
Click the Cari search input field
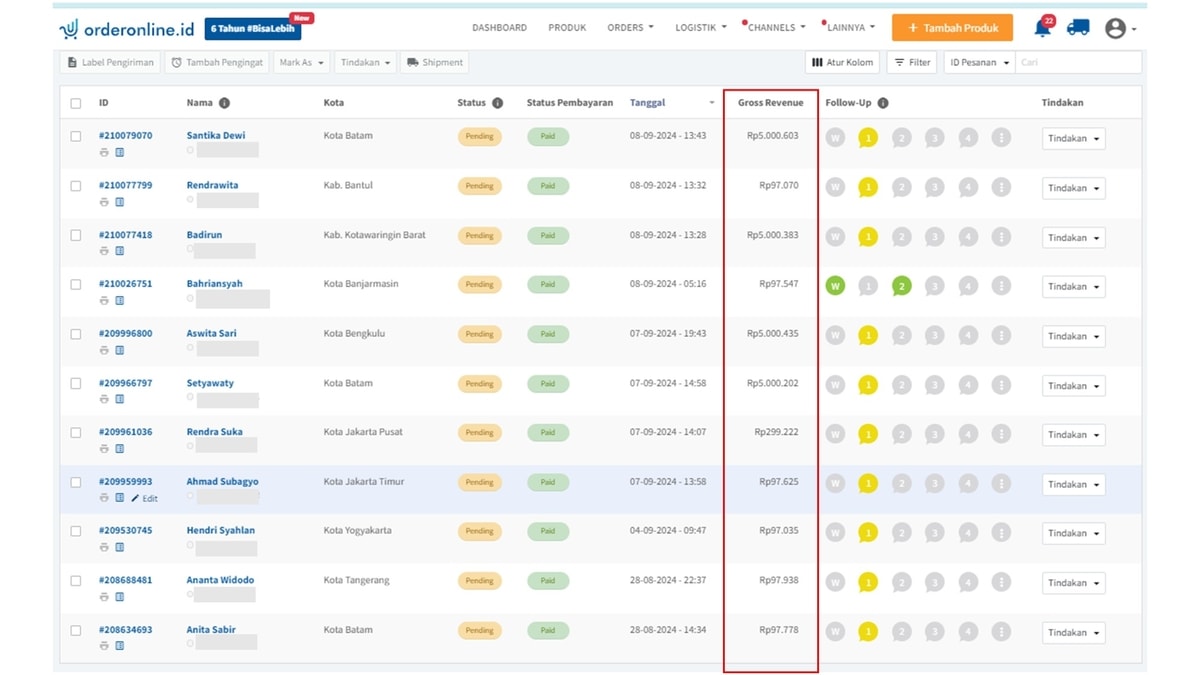click(1077, 62)
